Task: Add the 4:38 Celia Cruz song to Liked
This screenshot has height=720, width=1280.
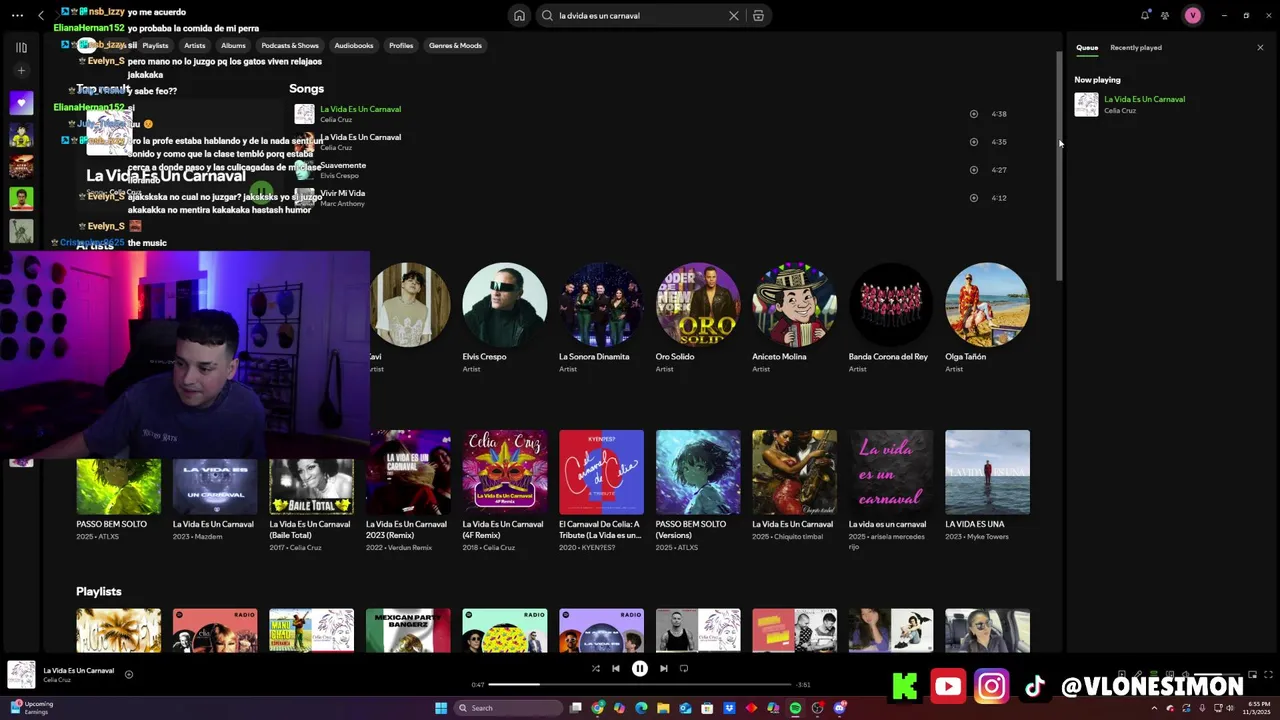Action: tap(974, 114)
